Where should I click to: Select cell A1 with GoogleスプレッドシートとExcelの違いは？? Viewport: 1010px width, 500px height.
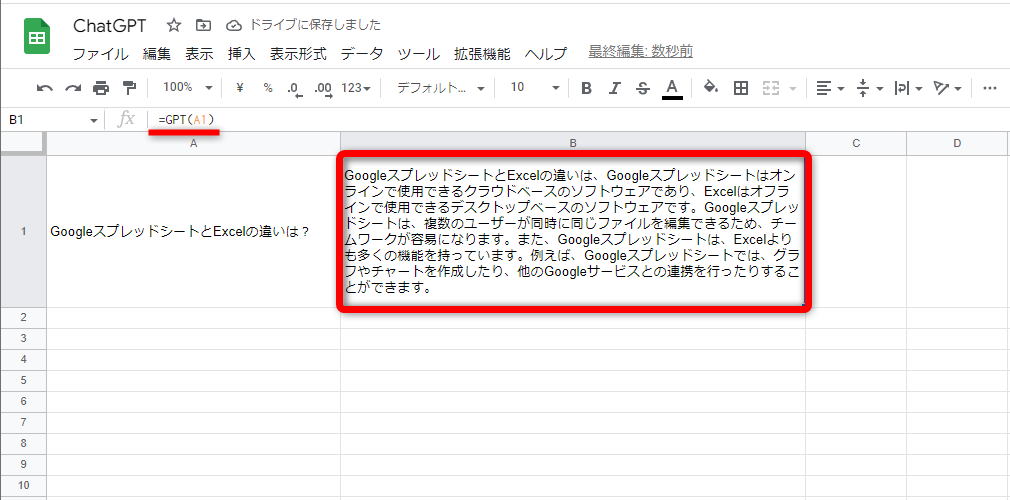click(x=193, y=231)
